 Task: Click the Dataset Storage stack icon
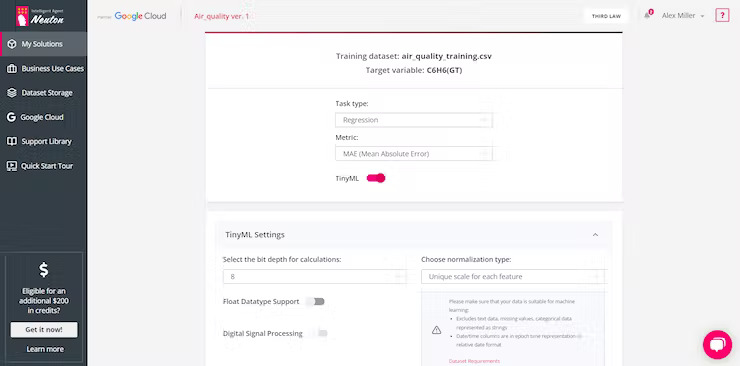[12, 93]
